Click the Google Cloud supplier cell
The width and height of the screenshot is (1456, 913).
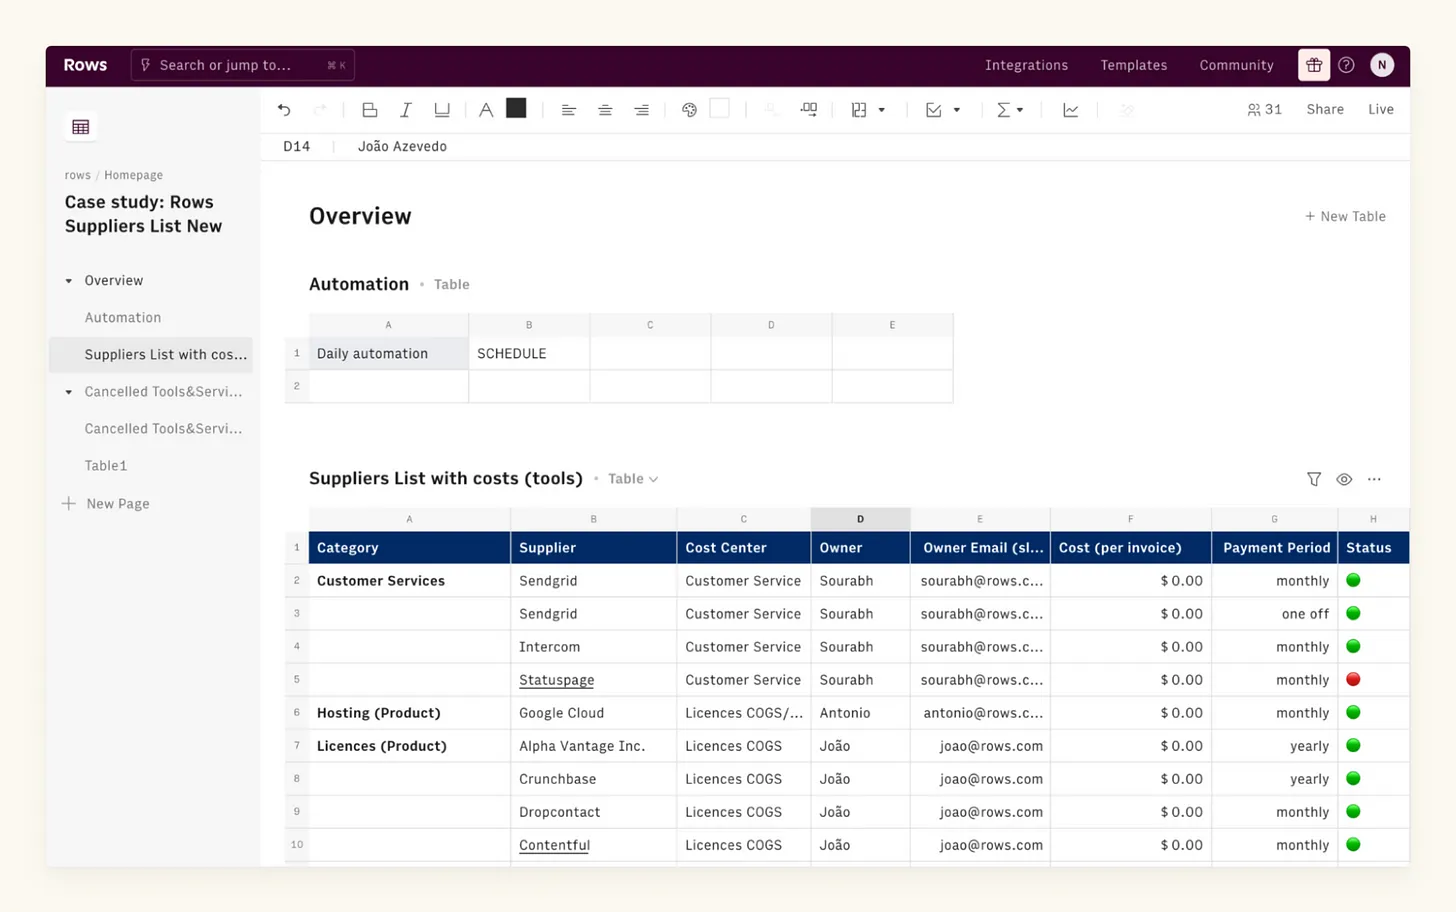click(x=593, y=713)
